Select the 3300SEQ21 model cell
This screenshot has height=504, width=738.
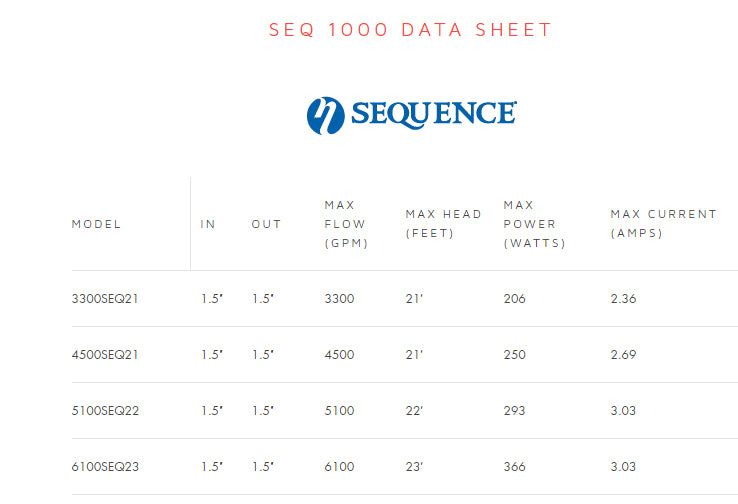(105, 299)
